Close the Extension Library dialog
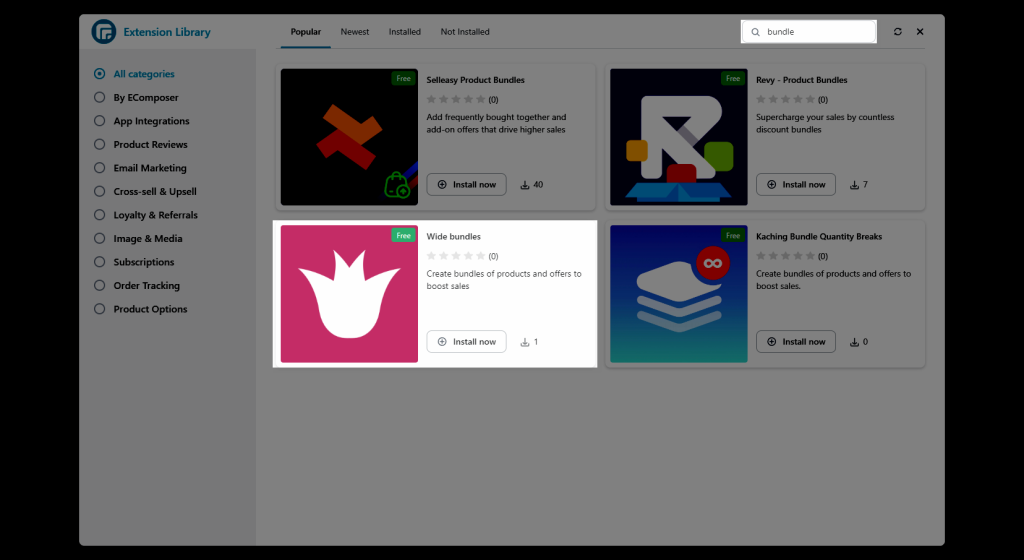The image size is (1024, 560). (x=920, y=31)
